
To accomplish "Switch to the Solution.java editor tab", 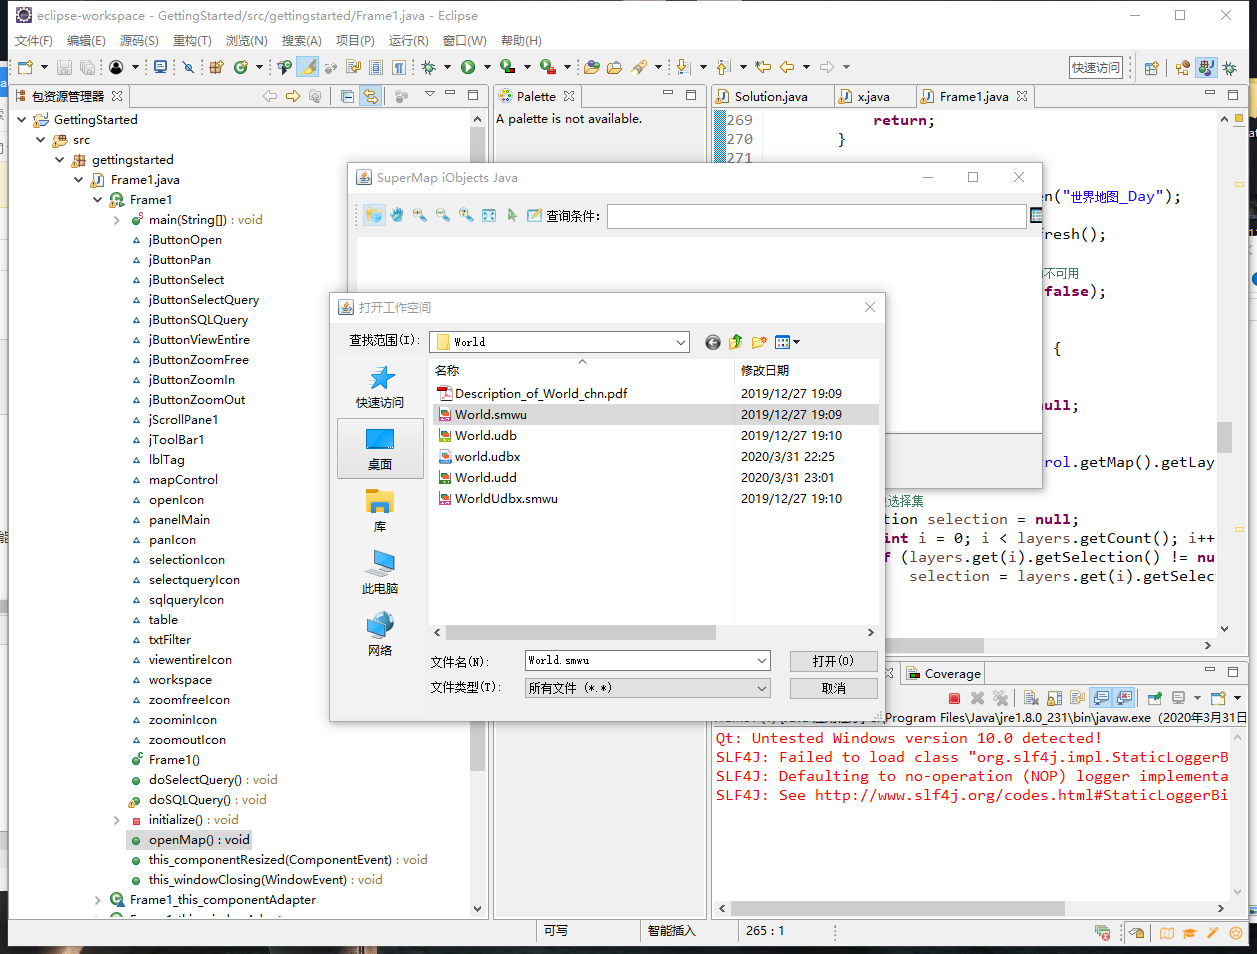I will (x=771, y=96).
